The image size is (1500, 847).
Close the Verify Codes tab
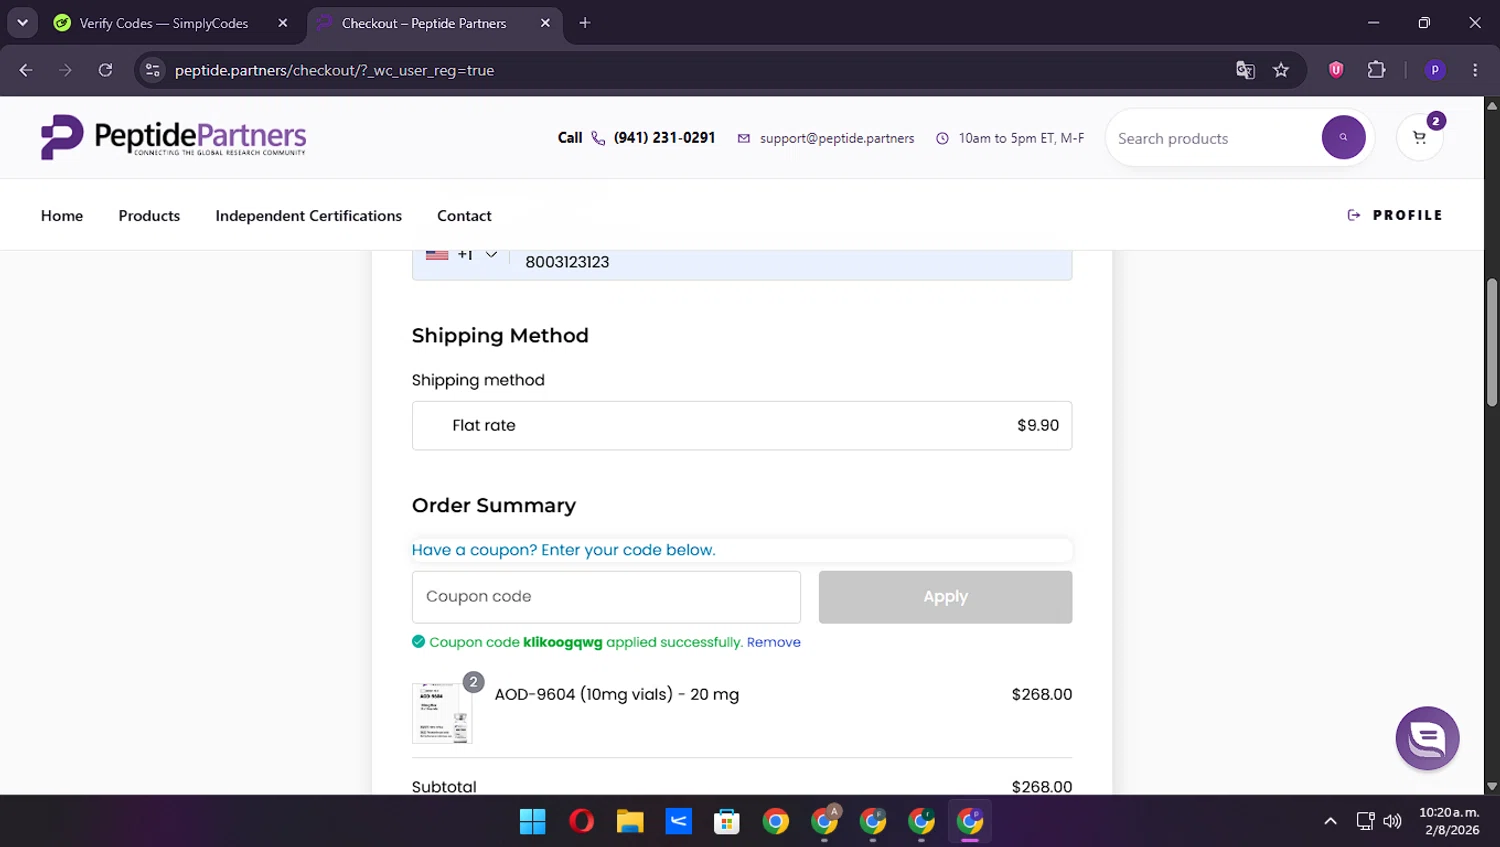pos(283,23)
